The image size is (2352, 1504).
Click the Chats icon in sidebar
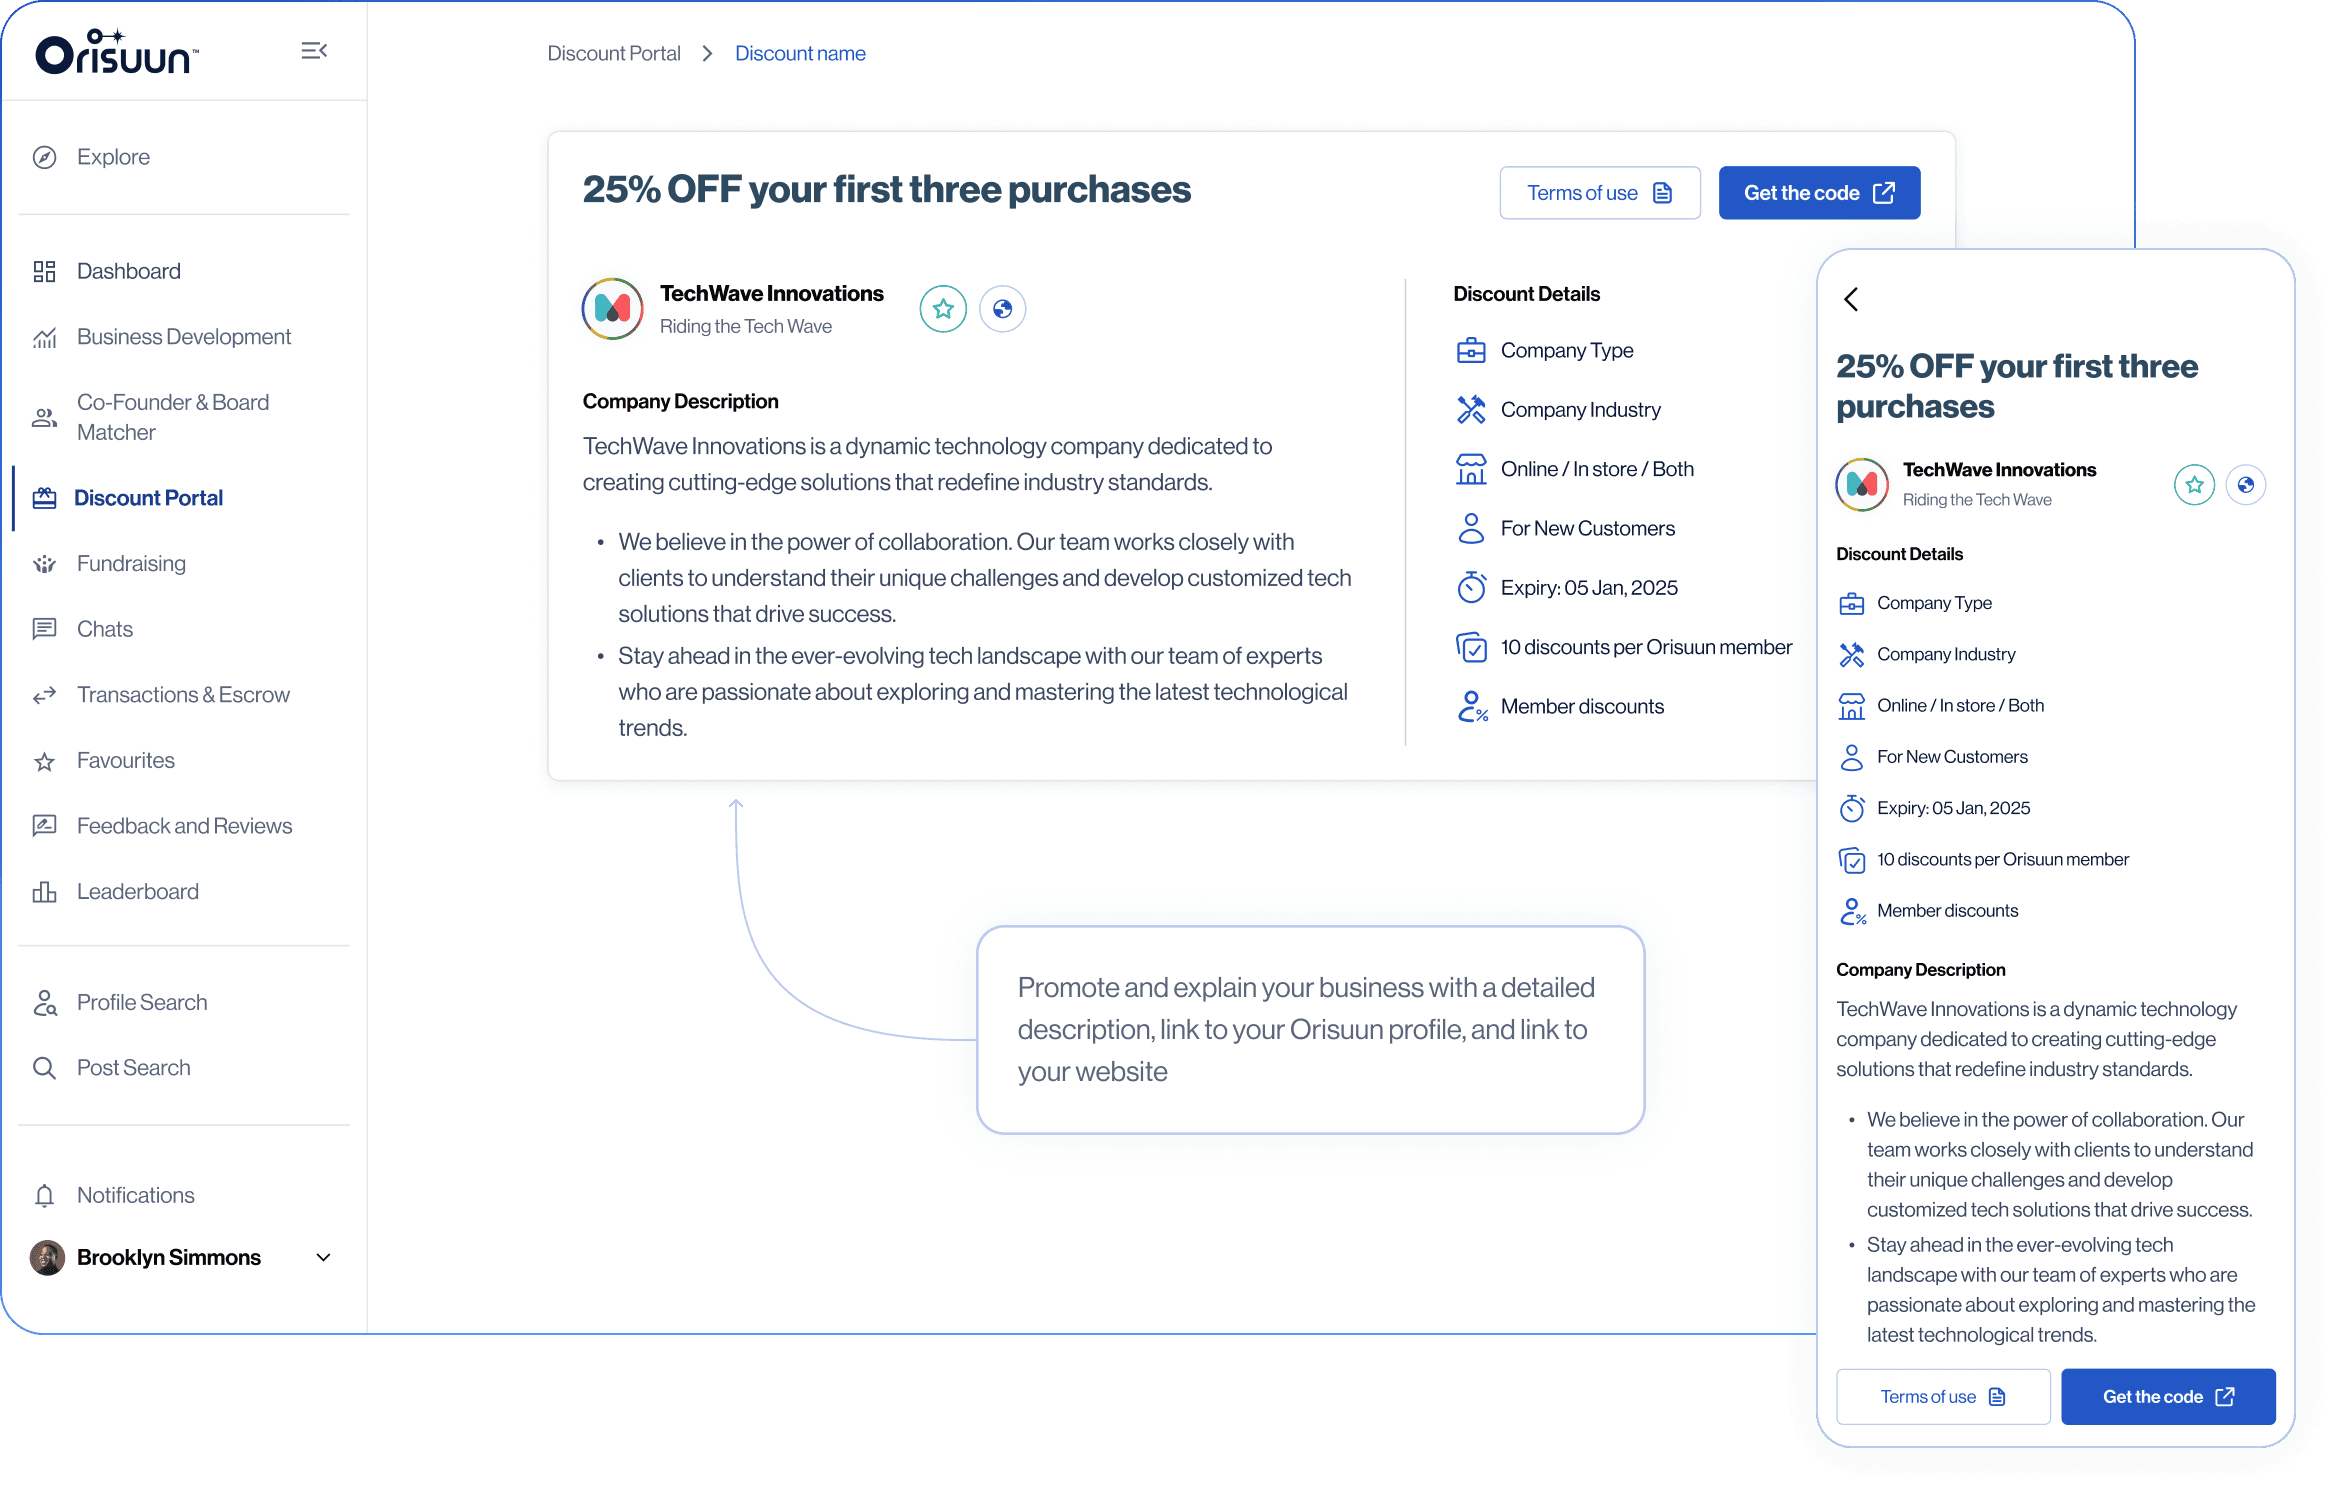pyautogui.click(x=44, y=629)
